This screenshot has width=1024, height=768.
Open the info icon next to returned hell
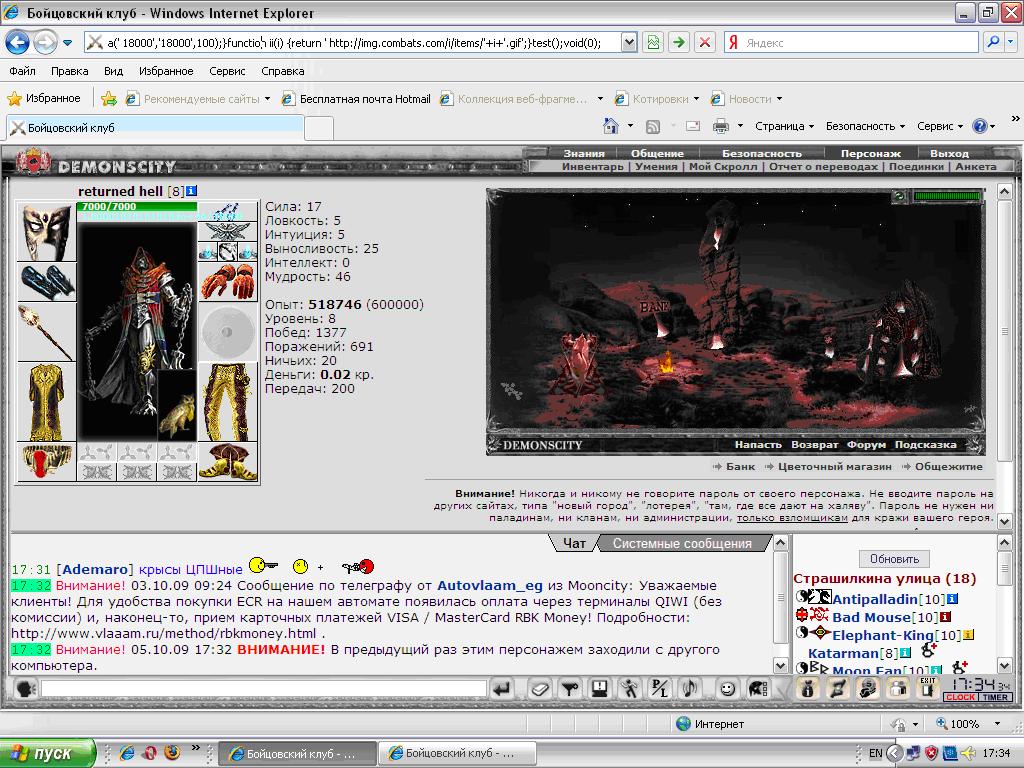[191, 191]
